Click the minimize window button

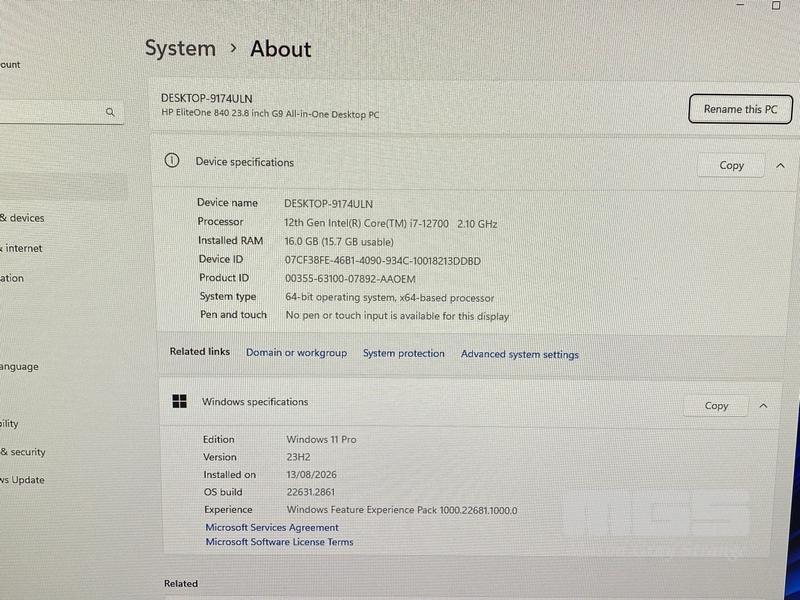click(x=741, y=5)
